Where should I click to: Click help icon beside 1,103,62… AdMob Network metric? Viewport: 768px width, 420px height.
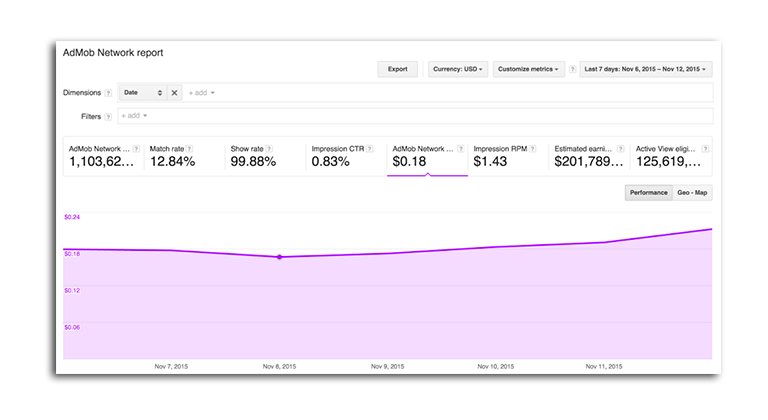[136, 149]
